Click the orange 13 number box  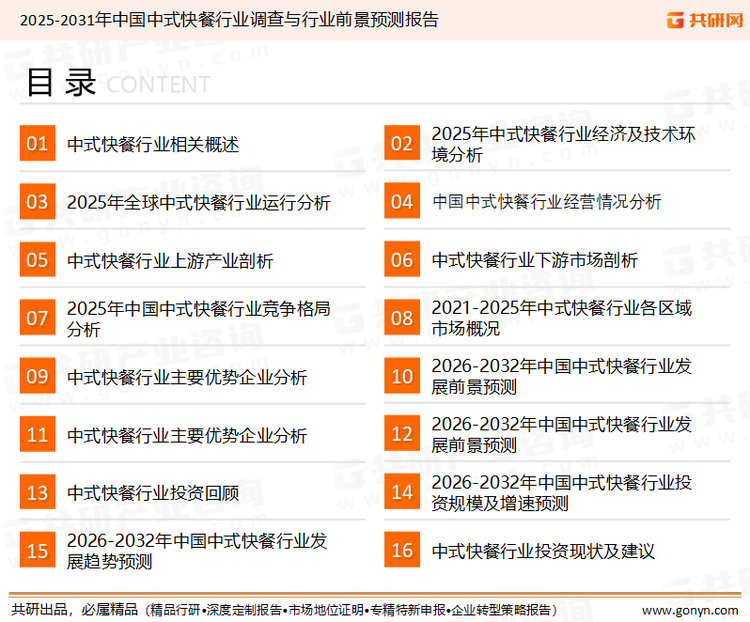[x=37, y=492]
